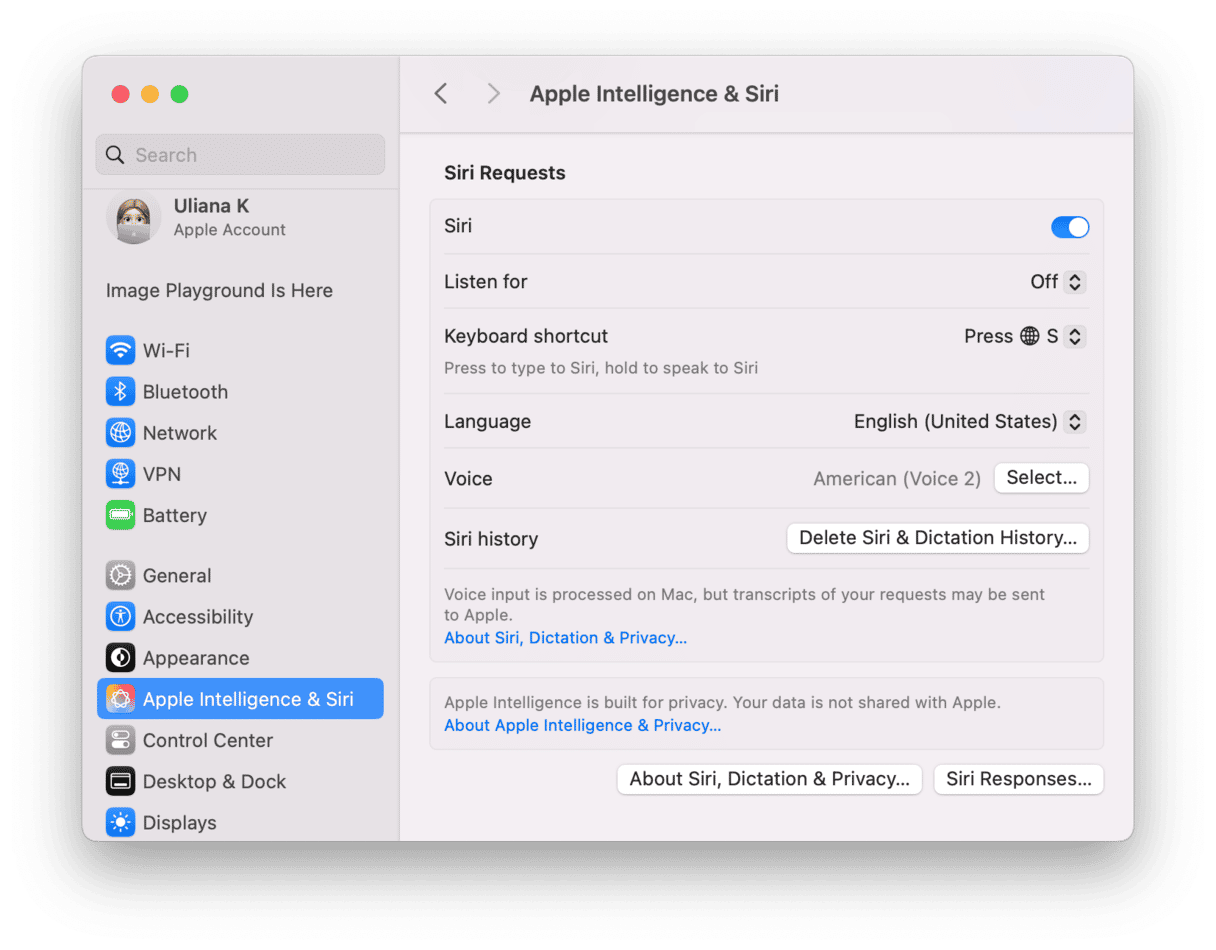Click the VPN sidebar icon
Image resolution: width=1216 pixels, height=950 pixels.
pyautogui.click(x=120, y=474)
